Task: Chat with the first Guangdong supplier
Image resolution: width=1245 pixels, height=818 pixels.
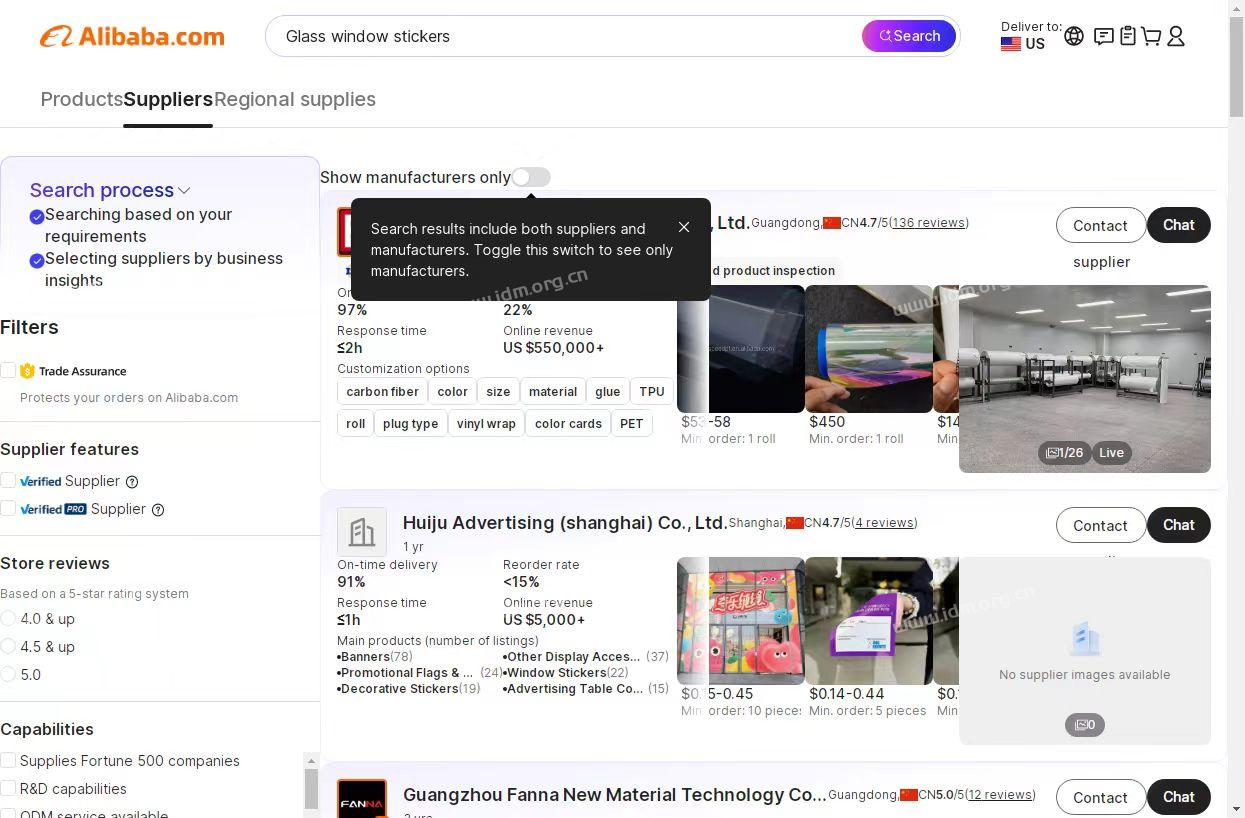Action: click(x=1179, y=225)
